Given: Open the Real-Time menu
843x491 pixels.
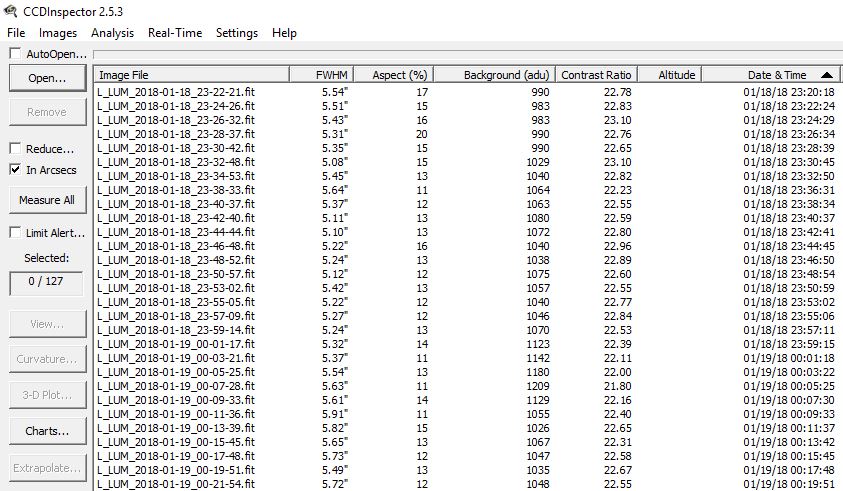Looking at the screenshot, I should pos(175,33).
